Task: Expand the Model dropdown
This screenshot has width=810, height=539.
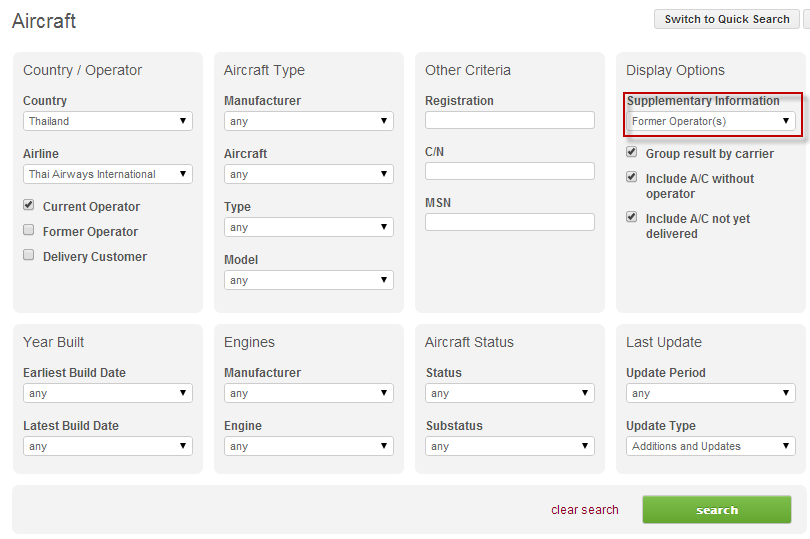Action: (308, 280)
